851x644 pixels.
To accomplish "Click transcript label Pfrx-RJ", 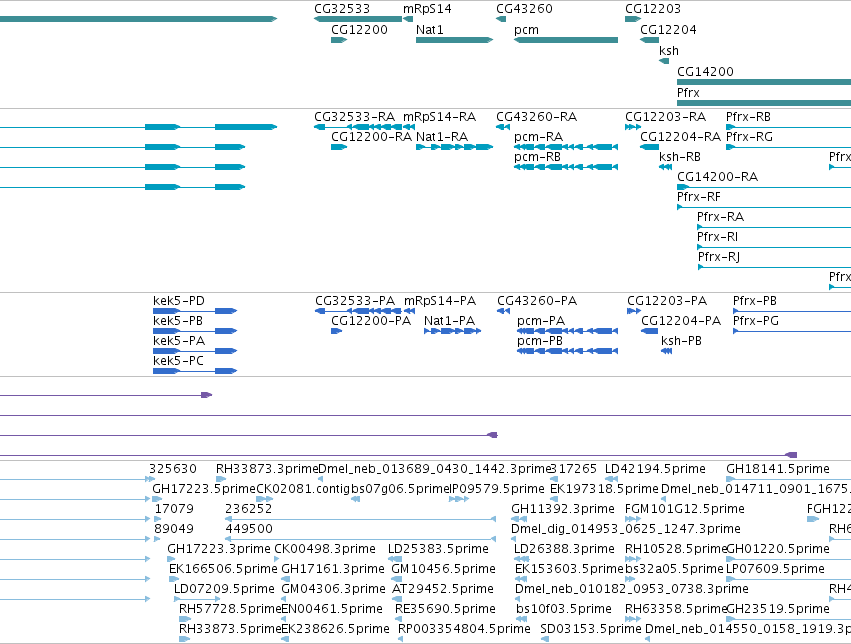I will pos(719,257).
